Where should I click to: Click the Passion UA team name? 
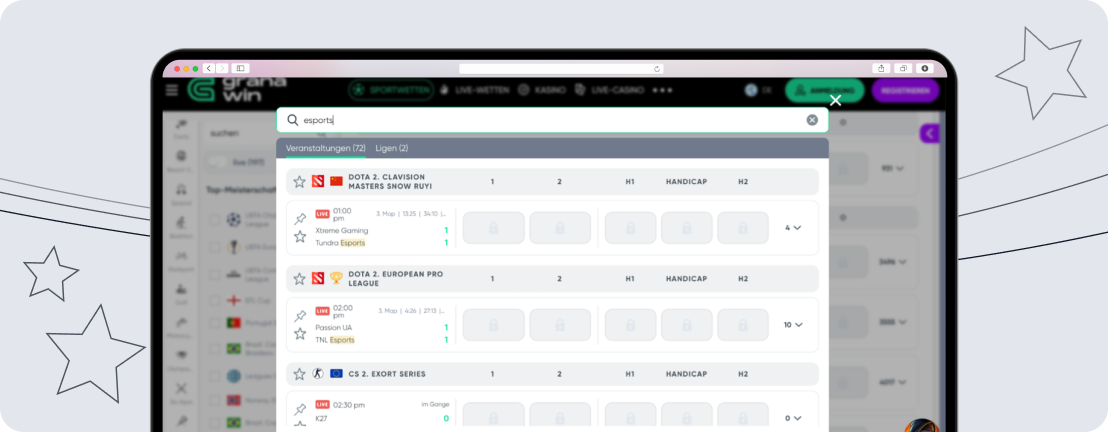coord(334,327)
